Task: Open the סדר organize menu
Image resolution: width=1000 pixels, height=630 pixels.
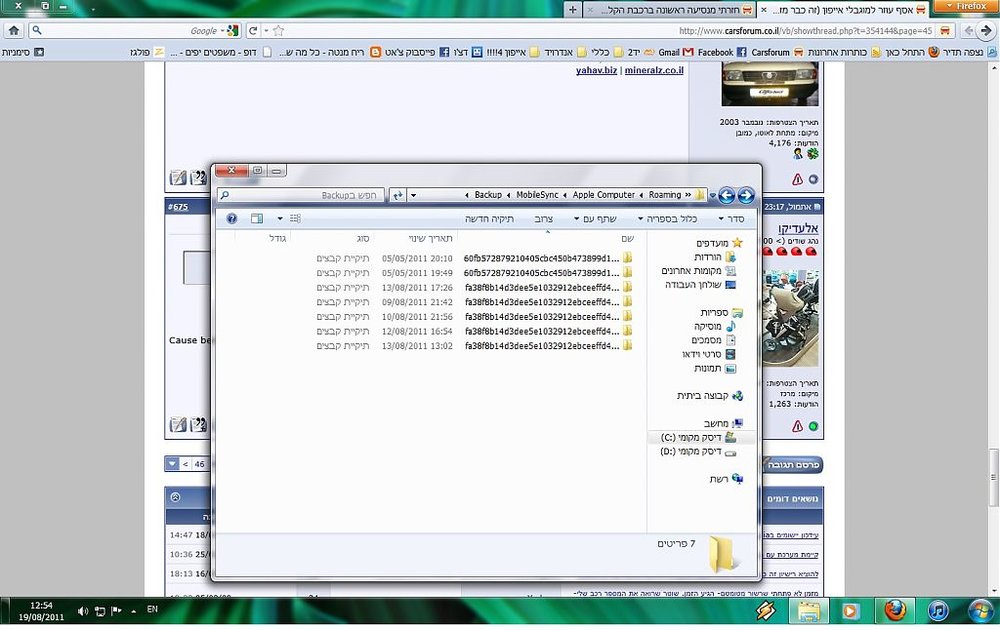Action: (731, 219)
